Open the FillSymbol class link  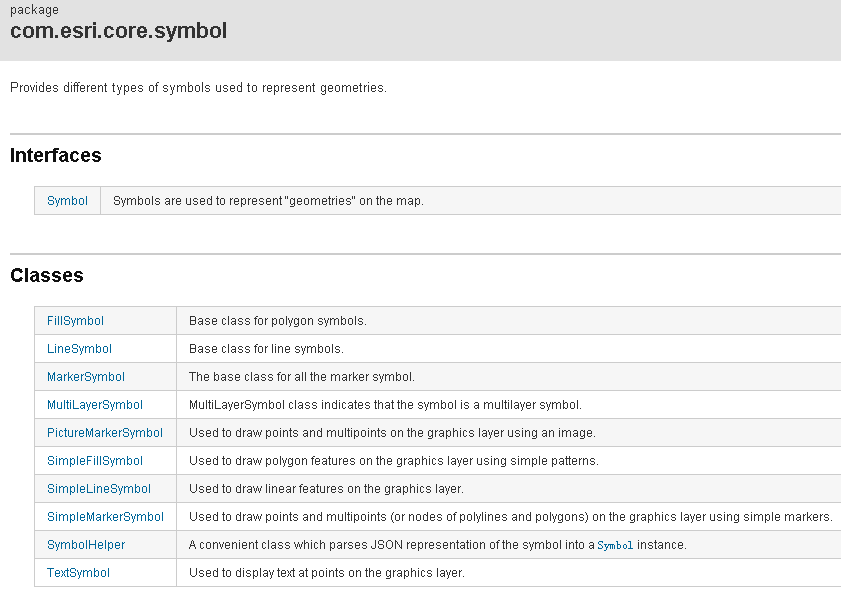[x=75, y=321]
